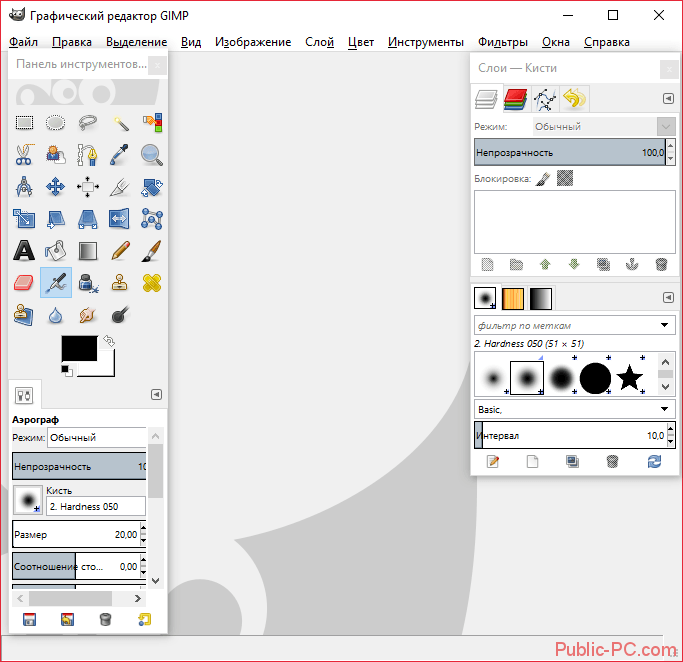Adjust the brush Интервал slider
The height and width of the screenshot is (662, 683).
tap(570, 436)
